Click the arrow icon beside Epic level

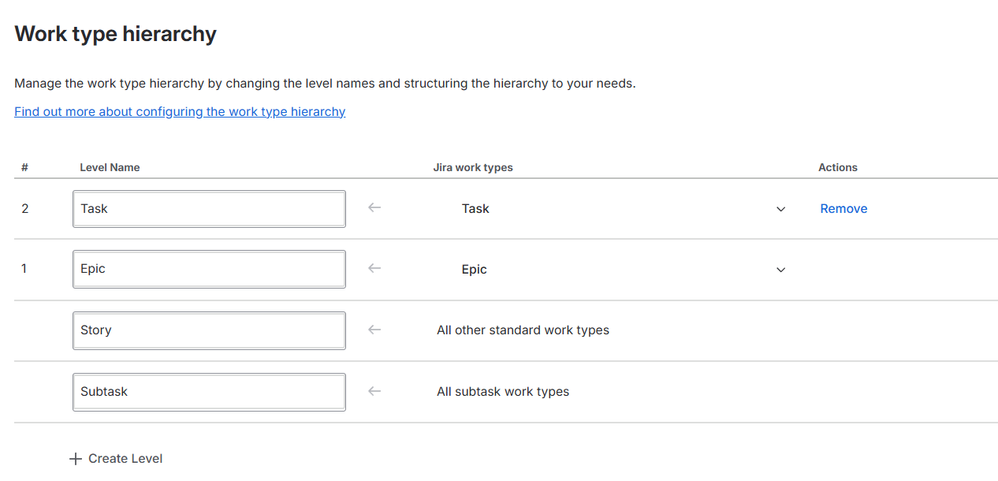(x=375, y=269)
